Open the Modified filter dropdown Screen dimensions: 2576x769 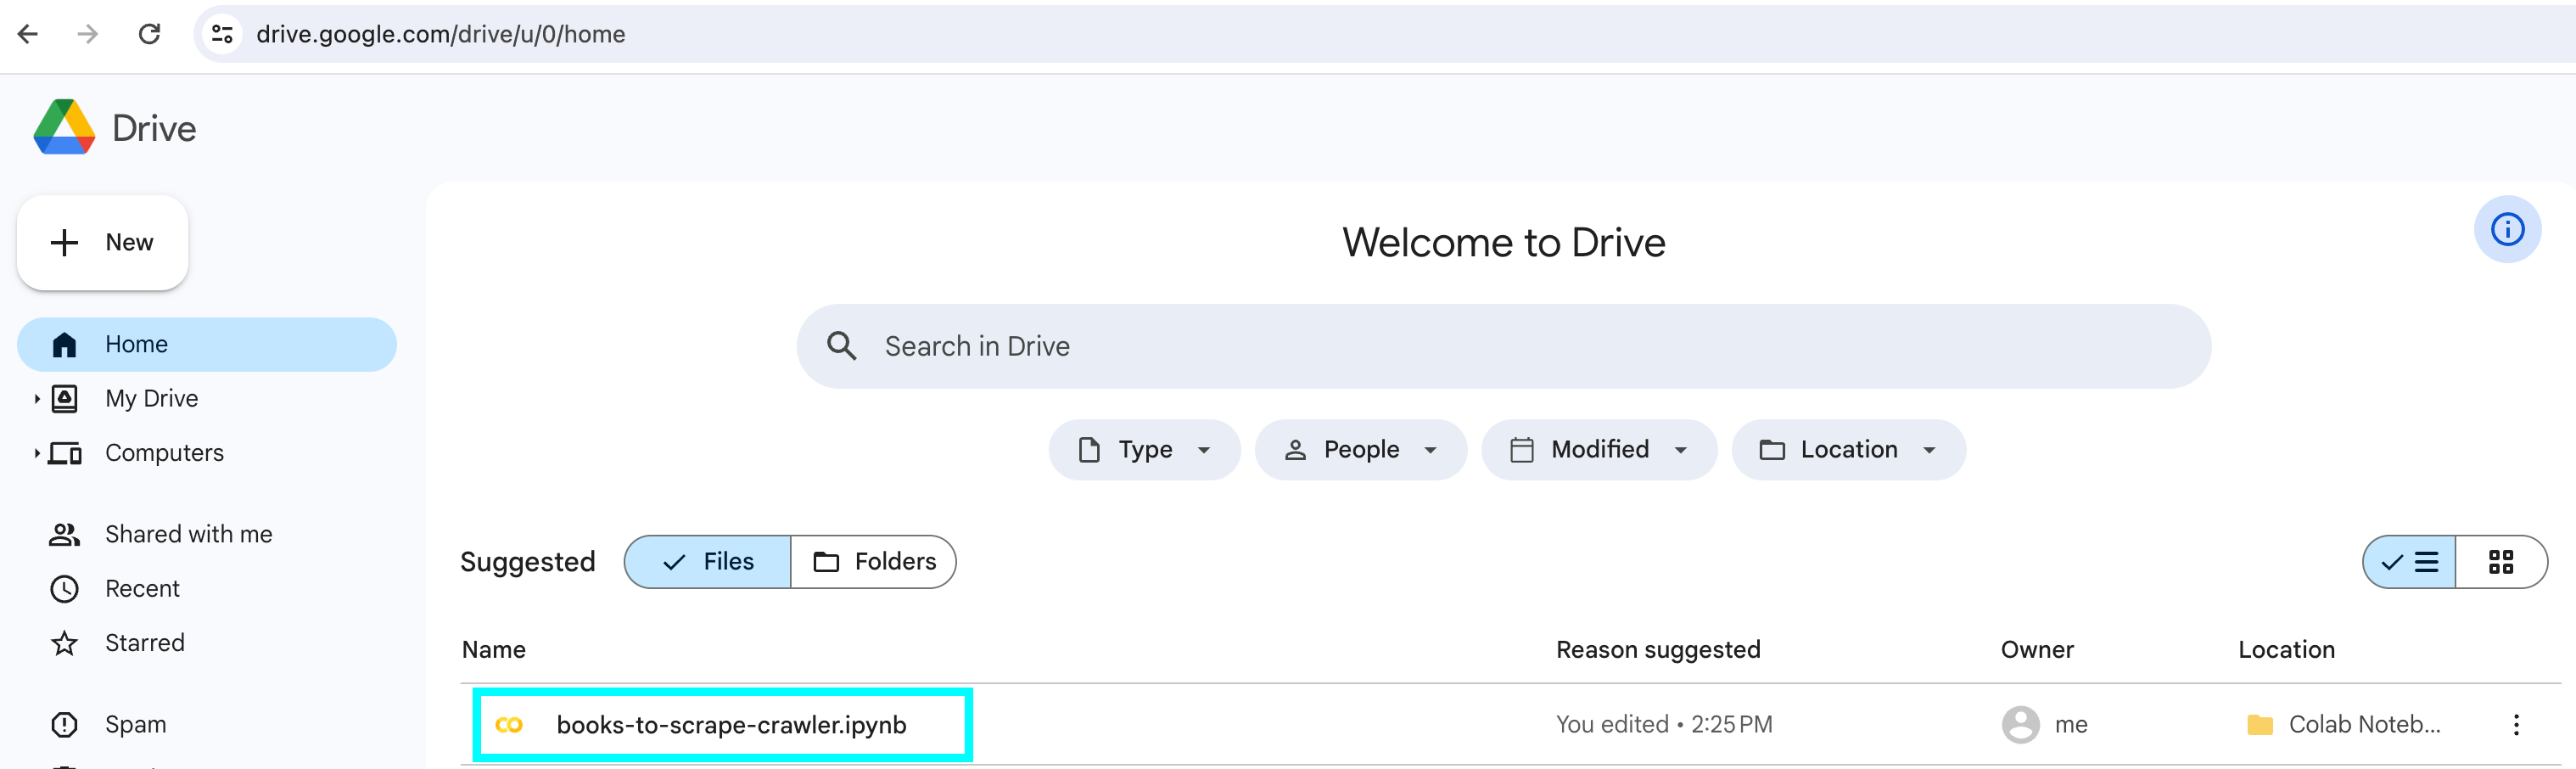1598,450
